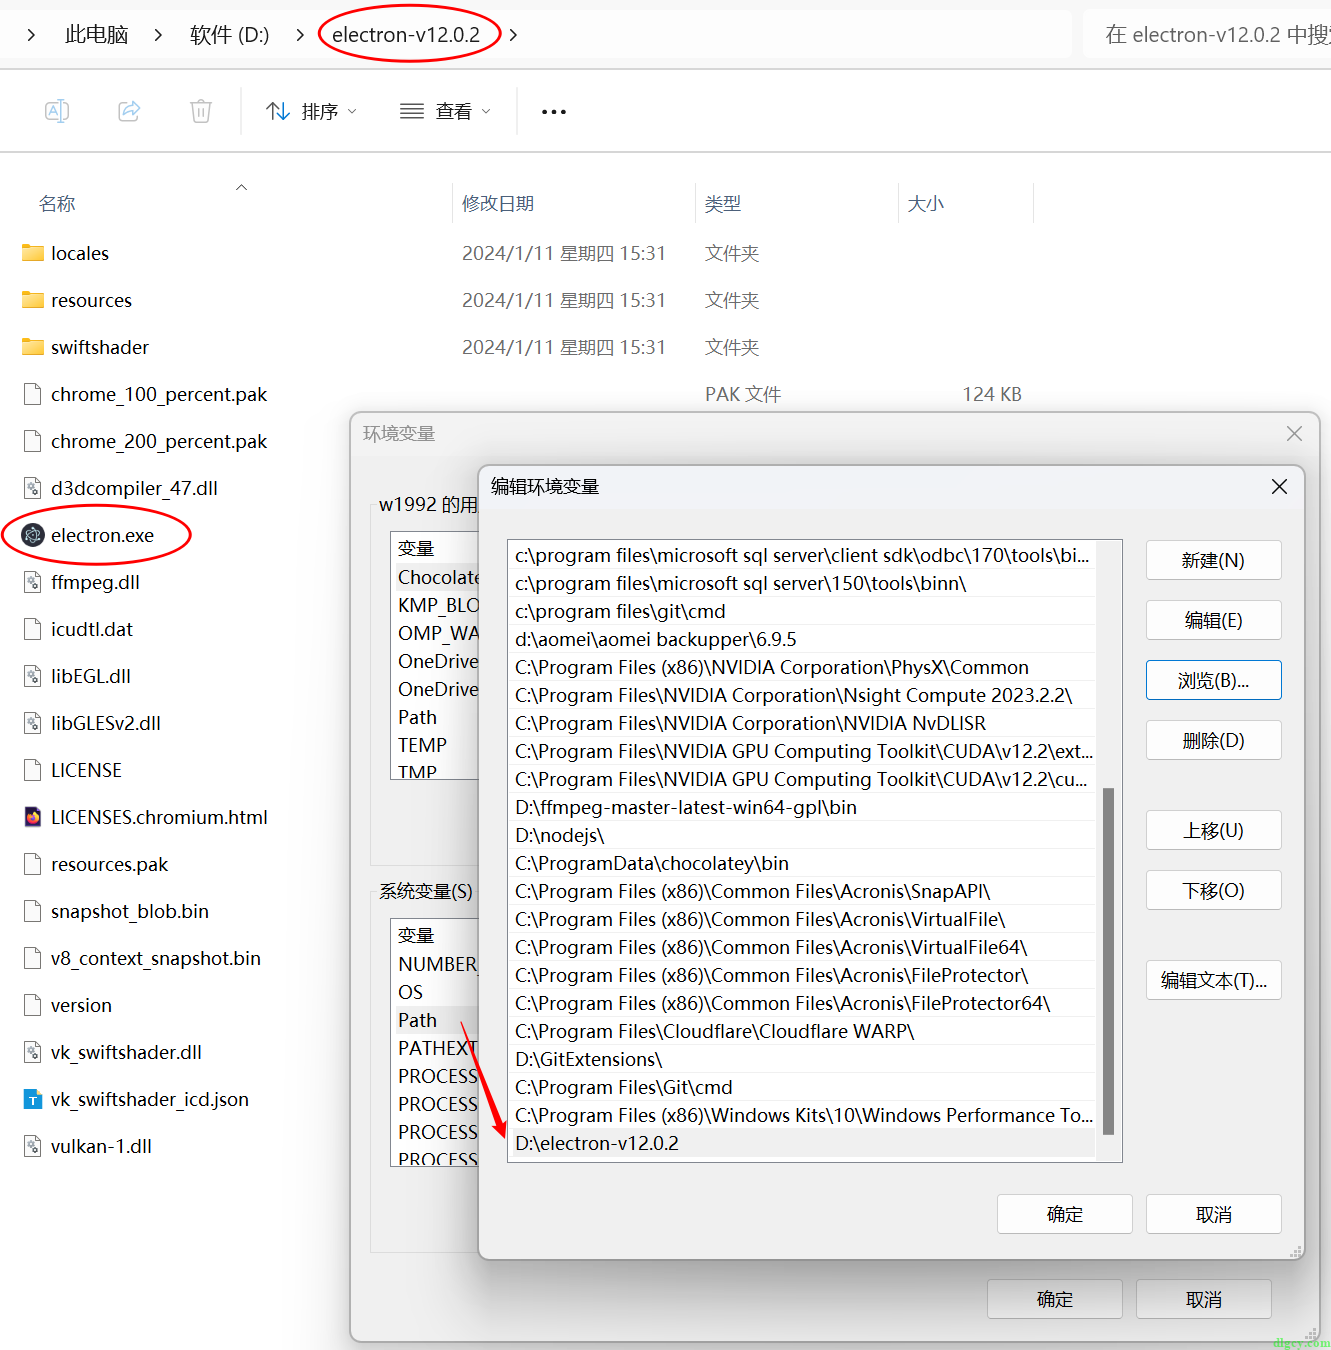This screenshot has width=1331, height=1350.
Task: Expand chevron after electron-v12.0.2 breadcrumb
Action: 513,35
